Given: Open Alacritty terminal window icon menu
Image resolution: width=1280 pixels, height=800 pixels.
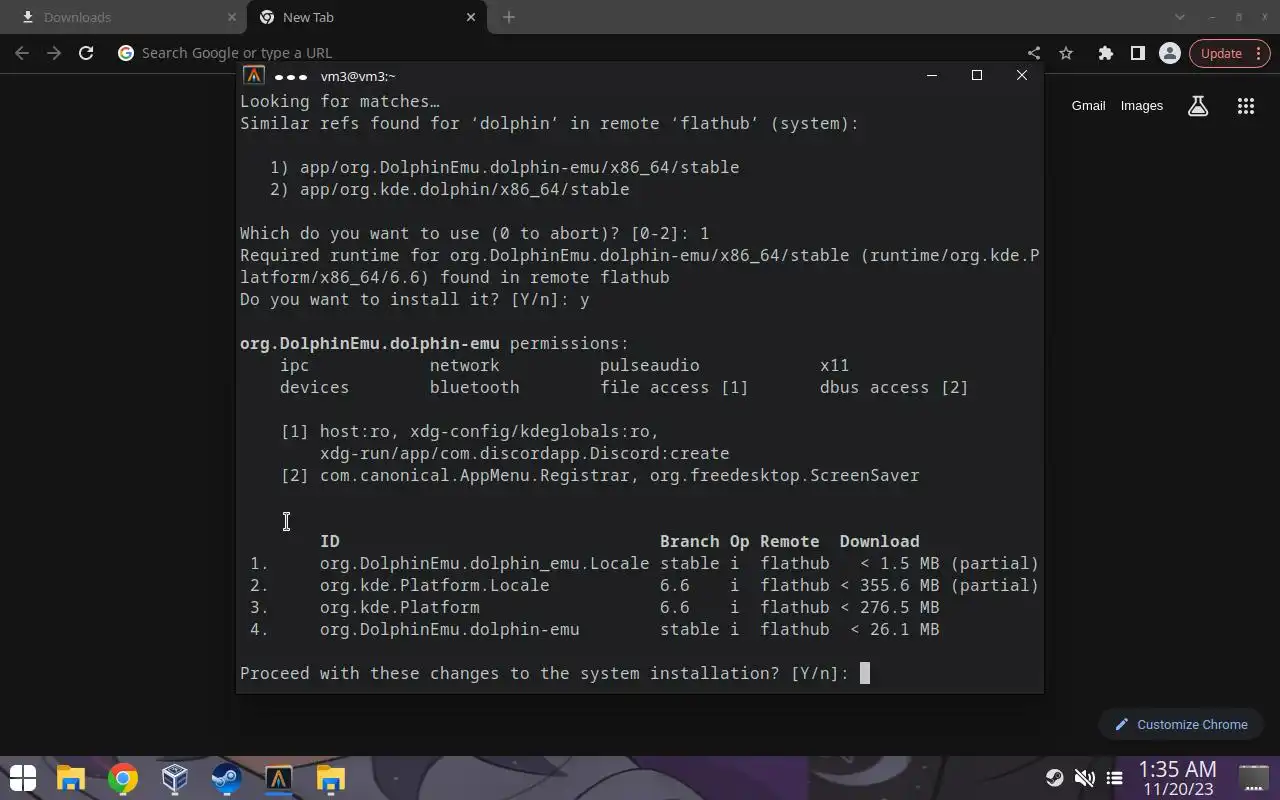Looking at the screenshot, I should pos(254,76).
